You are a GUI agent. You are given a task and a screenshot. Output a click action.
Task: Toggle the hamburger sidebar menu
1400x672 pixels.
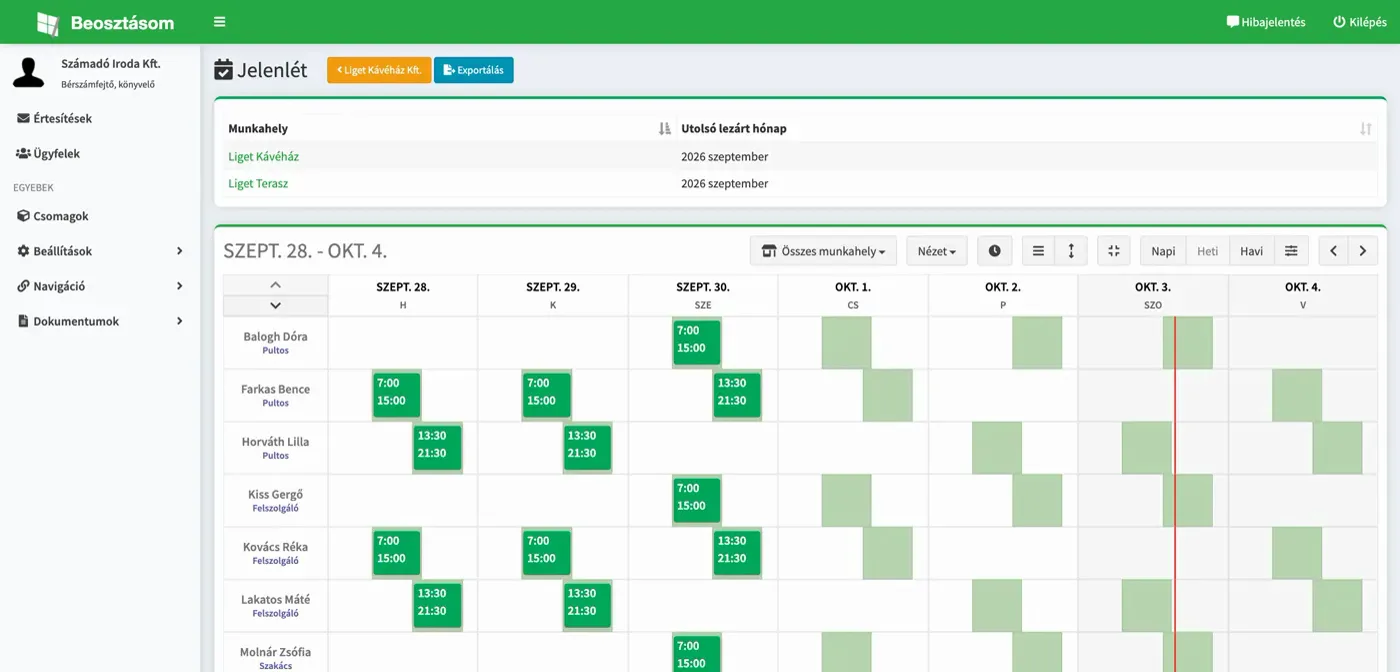tap(219, 22)
